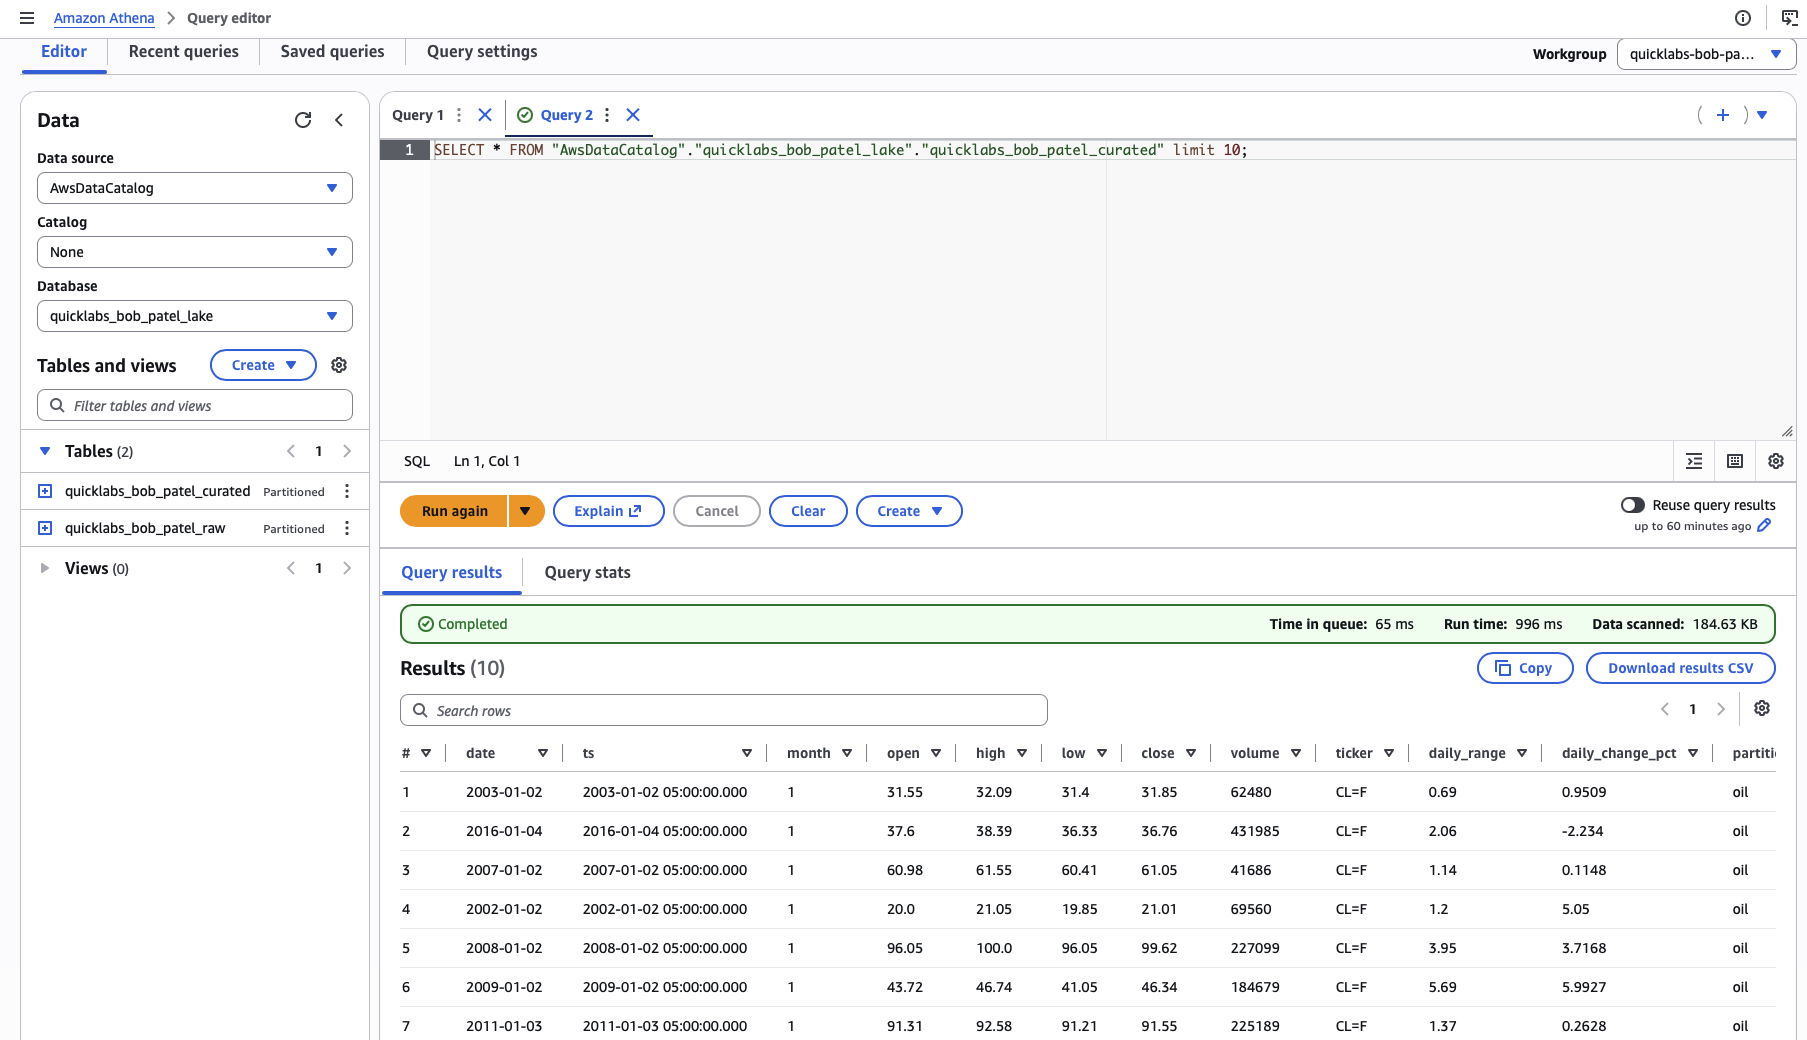Open the Data source dropdown
This screenshot has width=1807, height=1040.
pyautogui.click(x=195, y=188)
